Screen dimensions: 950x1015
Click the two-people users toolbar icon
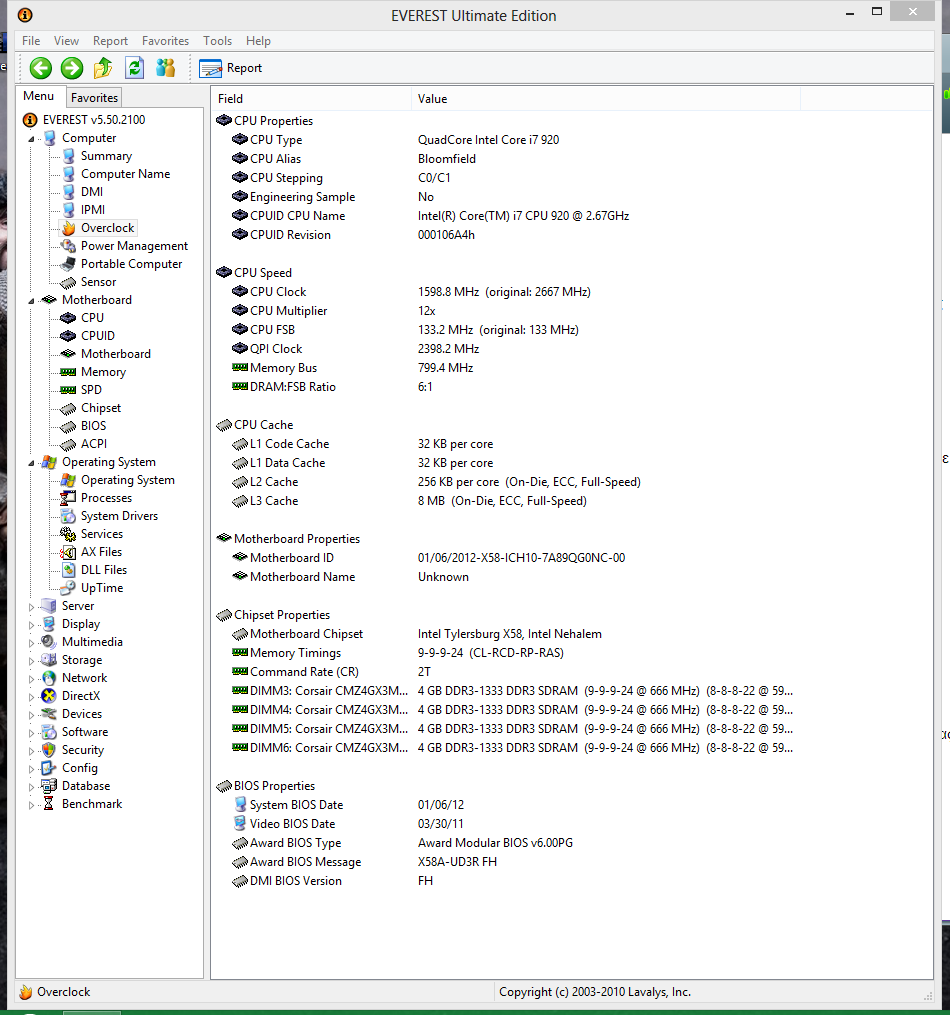[166, 68]
